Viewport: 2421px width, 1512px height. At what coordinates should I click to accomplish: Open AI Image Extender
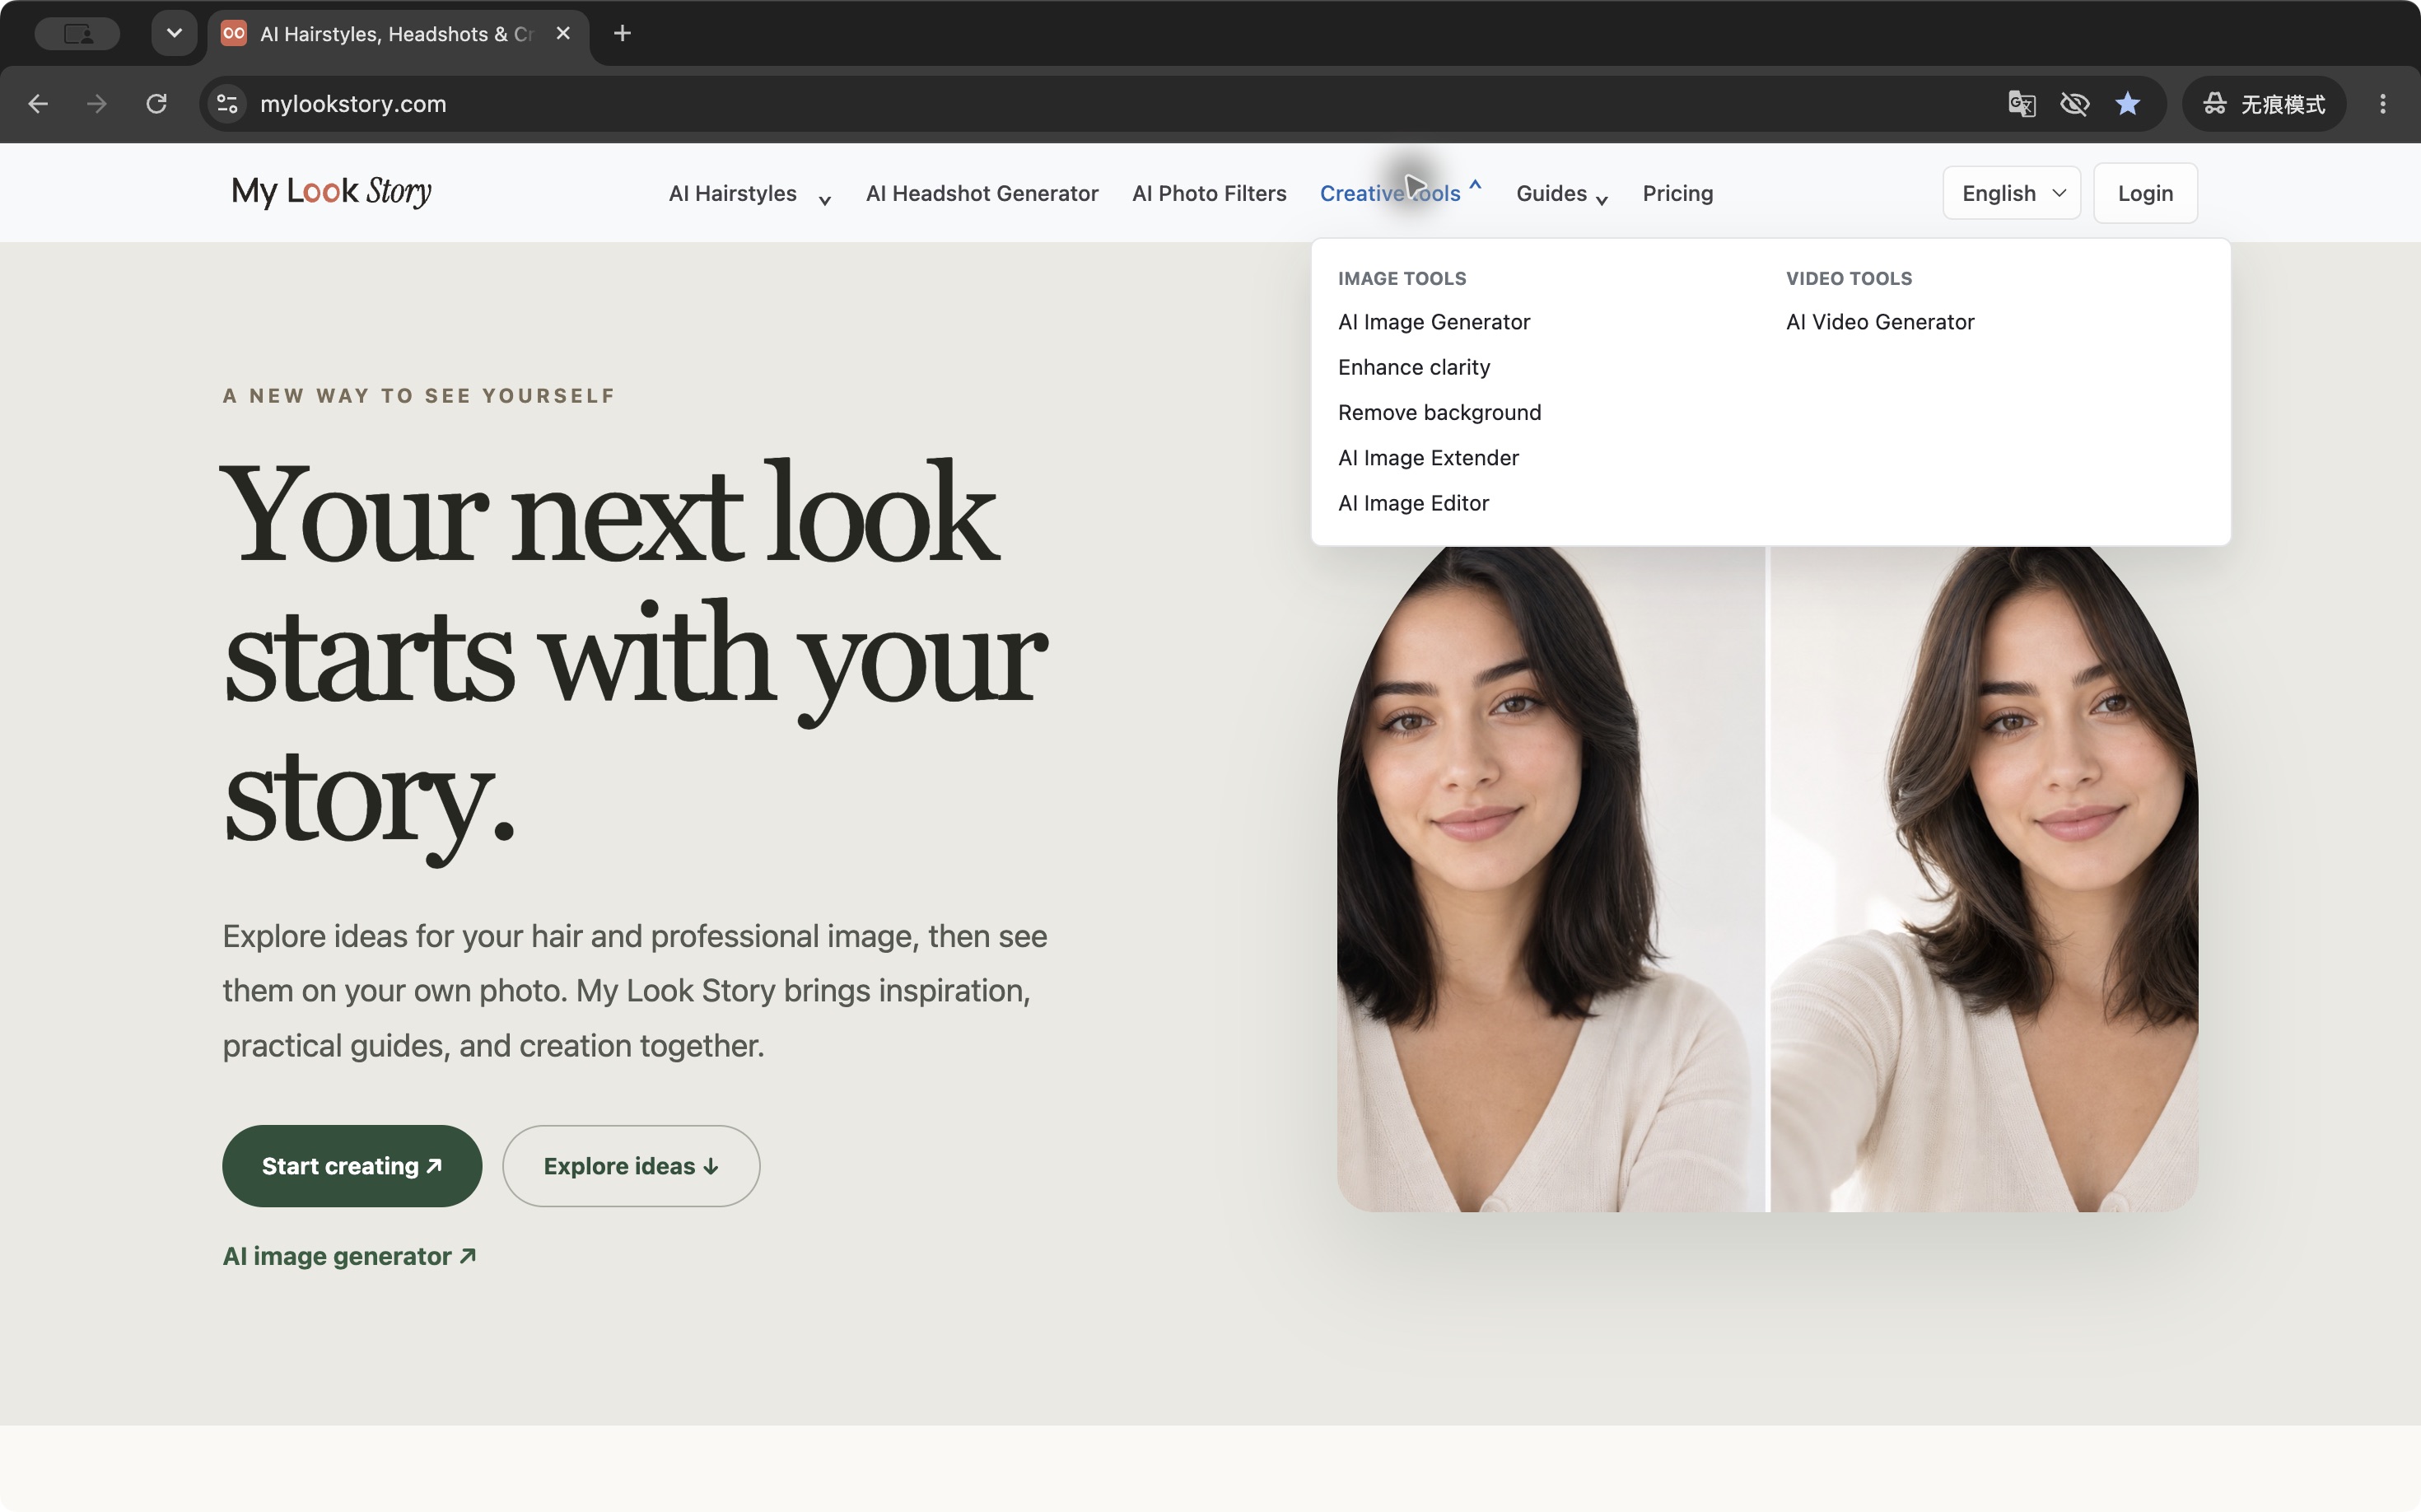pos(1428,458)
